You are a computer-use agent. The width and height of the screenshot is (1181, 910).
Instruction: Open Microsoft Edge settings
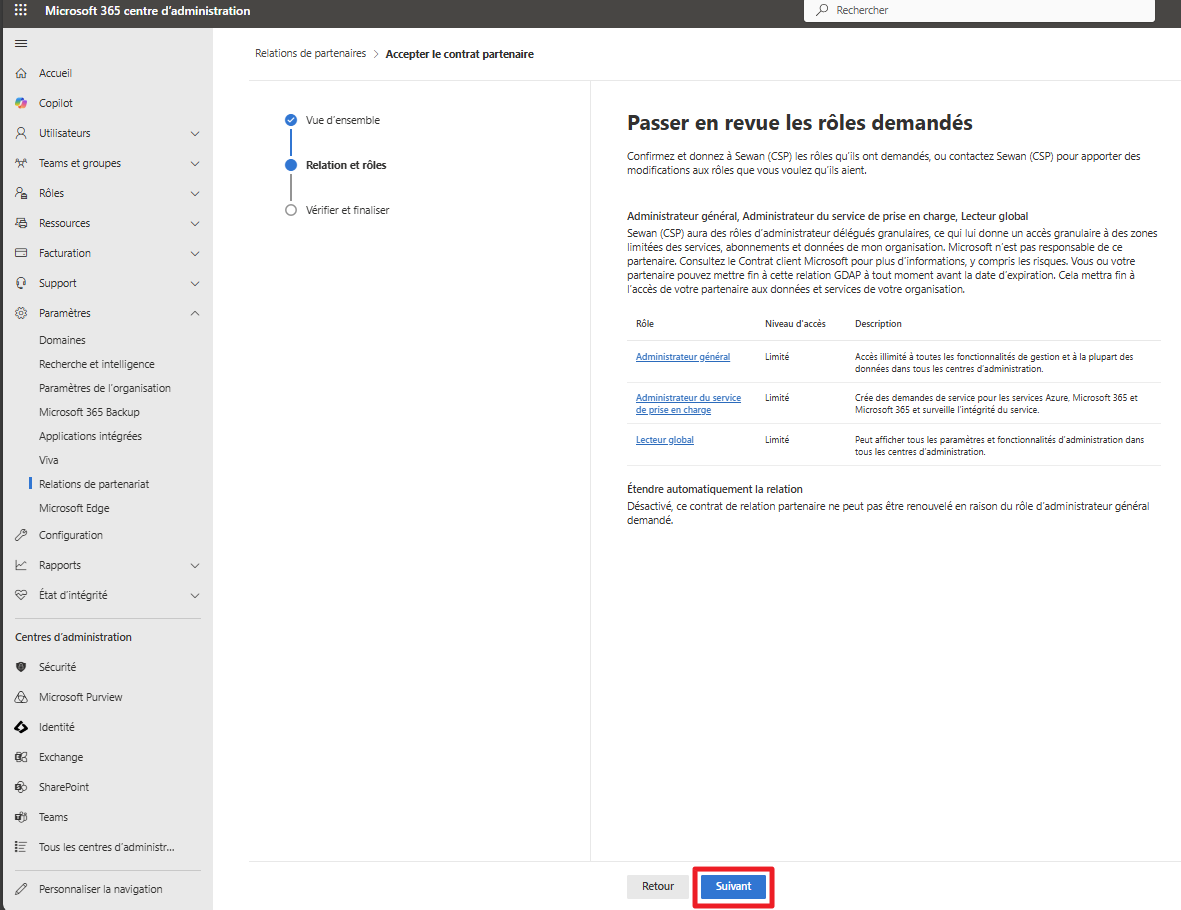[x=74, y=508]
